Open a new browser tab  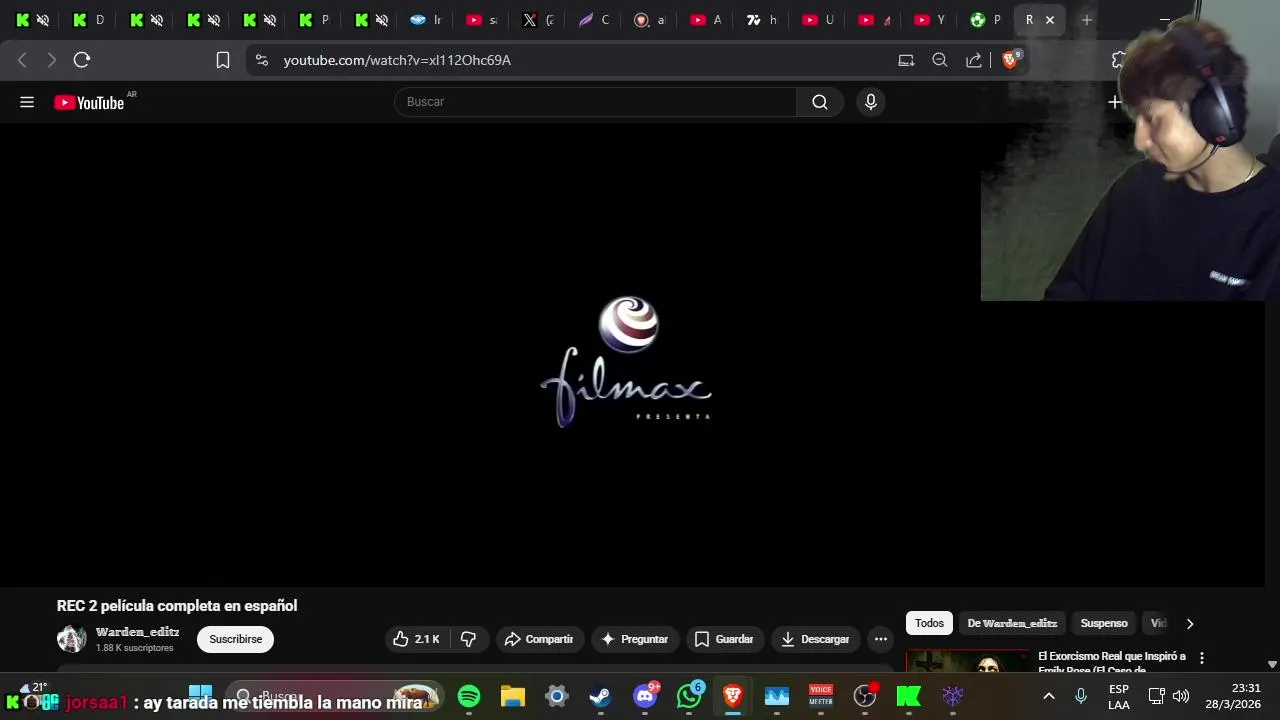point(1087,20)
